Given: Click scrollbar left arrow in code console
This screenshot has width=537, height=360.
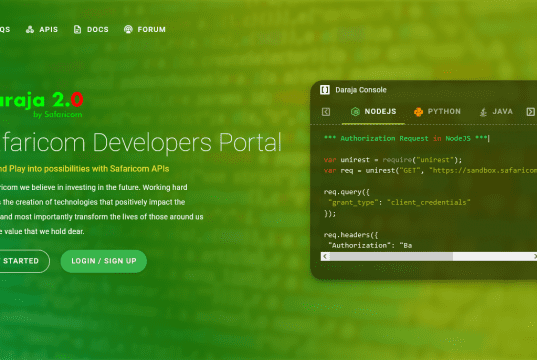Looking at the screenshot, I should 325,256.
